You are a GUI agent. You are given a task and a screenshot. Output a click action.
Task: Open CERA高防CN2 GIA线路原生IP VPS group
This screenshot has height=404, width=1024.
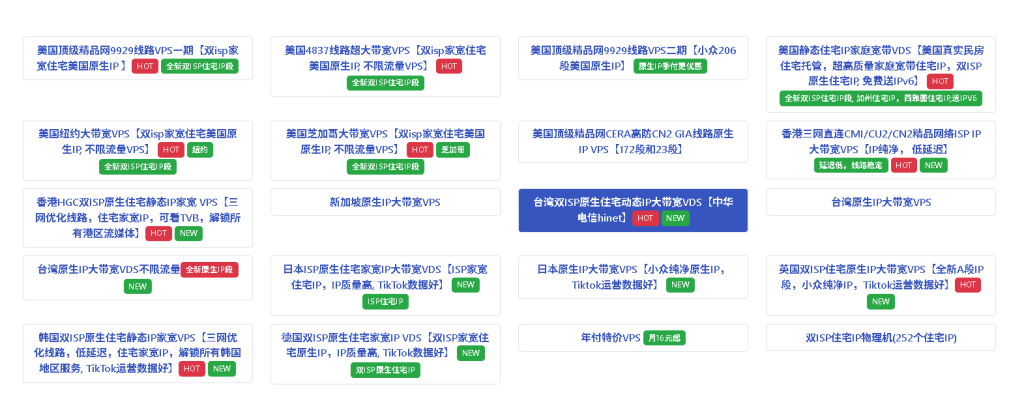click(x=632, y=141)
